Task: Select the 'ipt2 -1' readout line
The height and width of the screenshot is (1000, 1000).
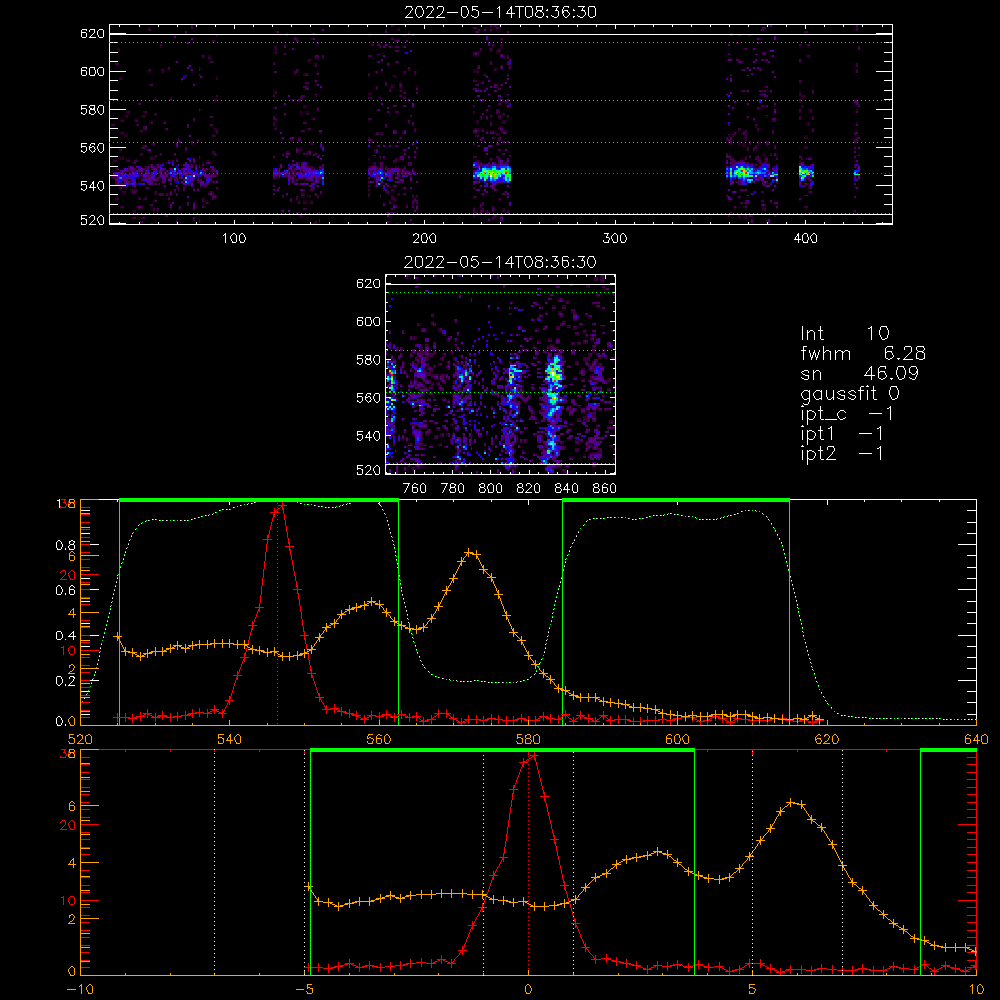Action: 842,453
